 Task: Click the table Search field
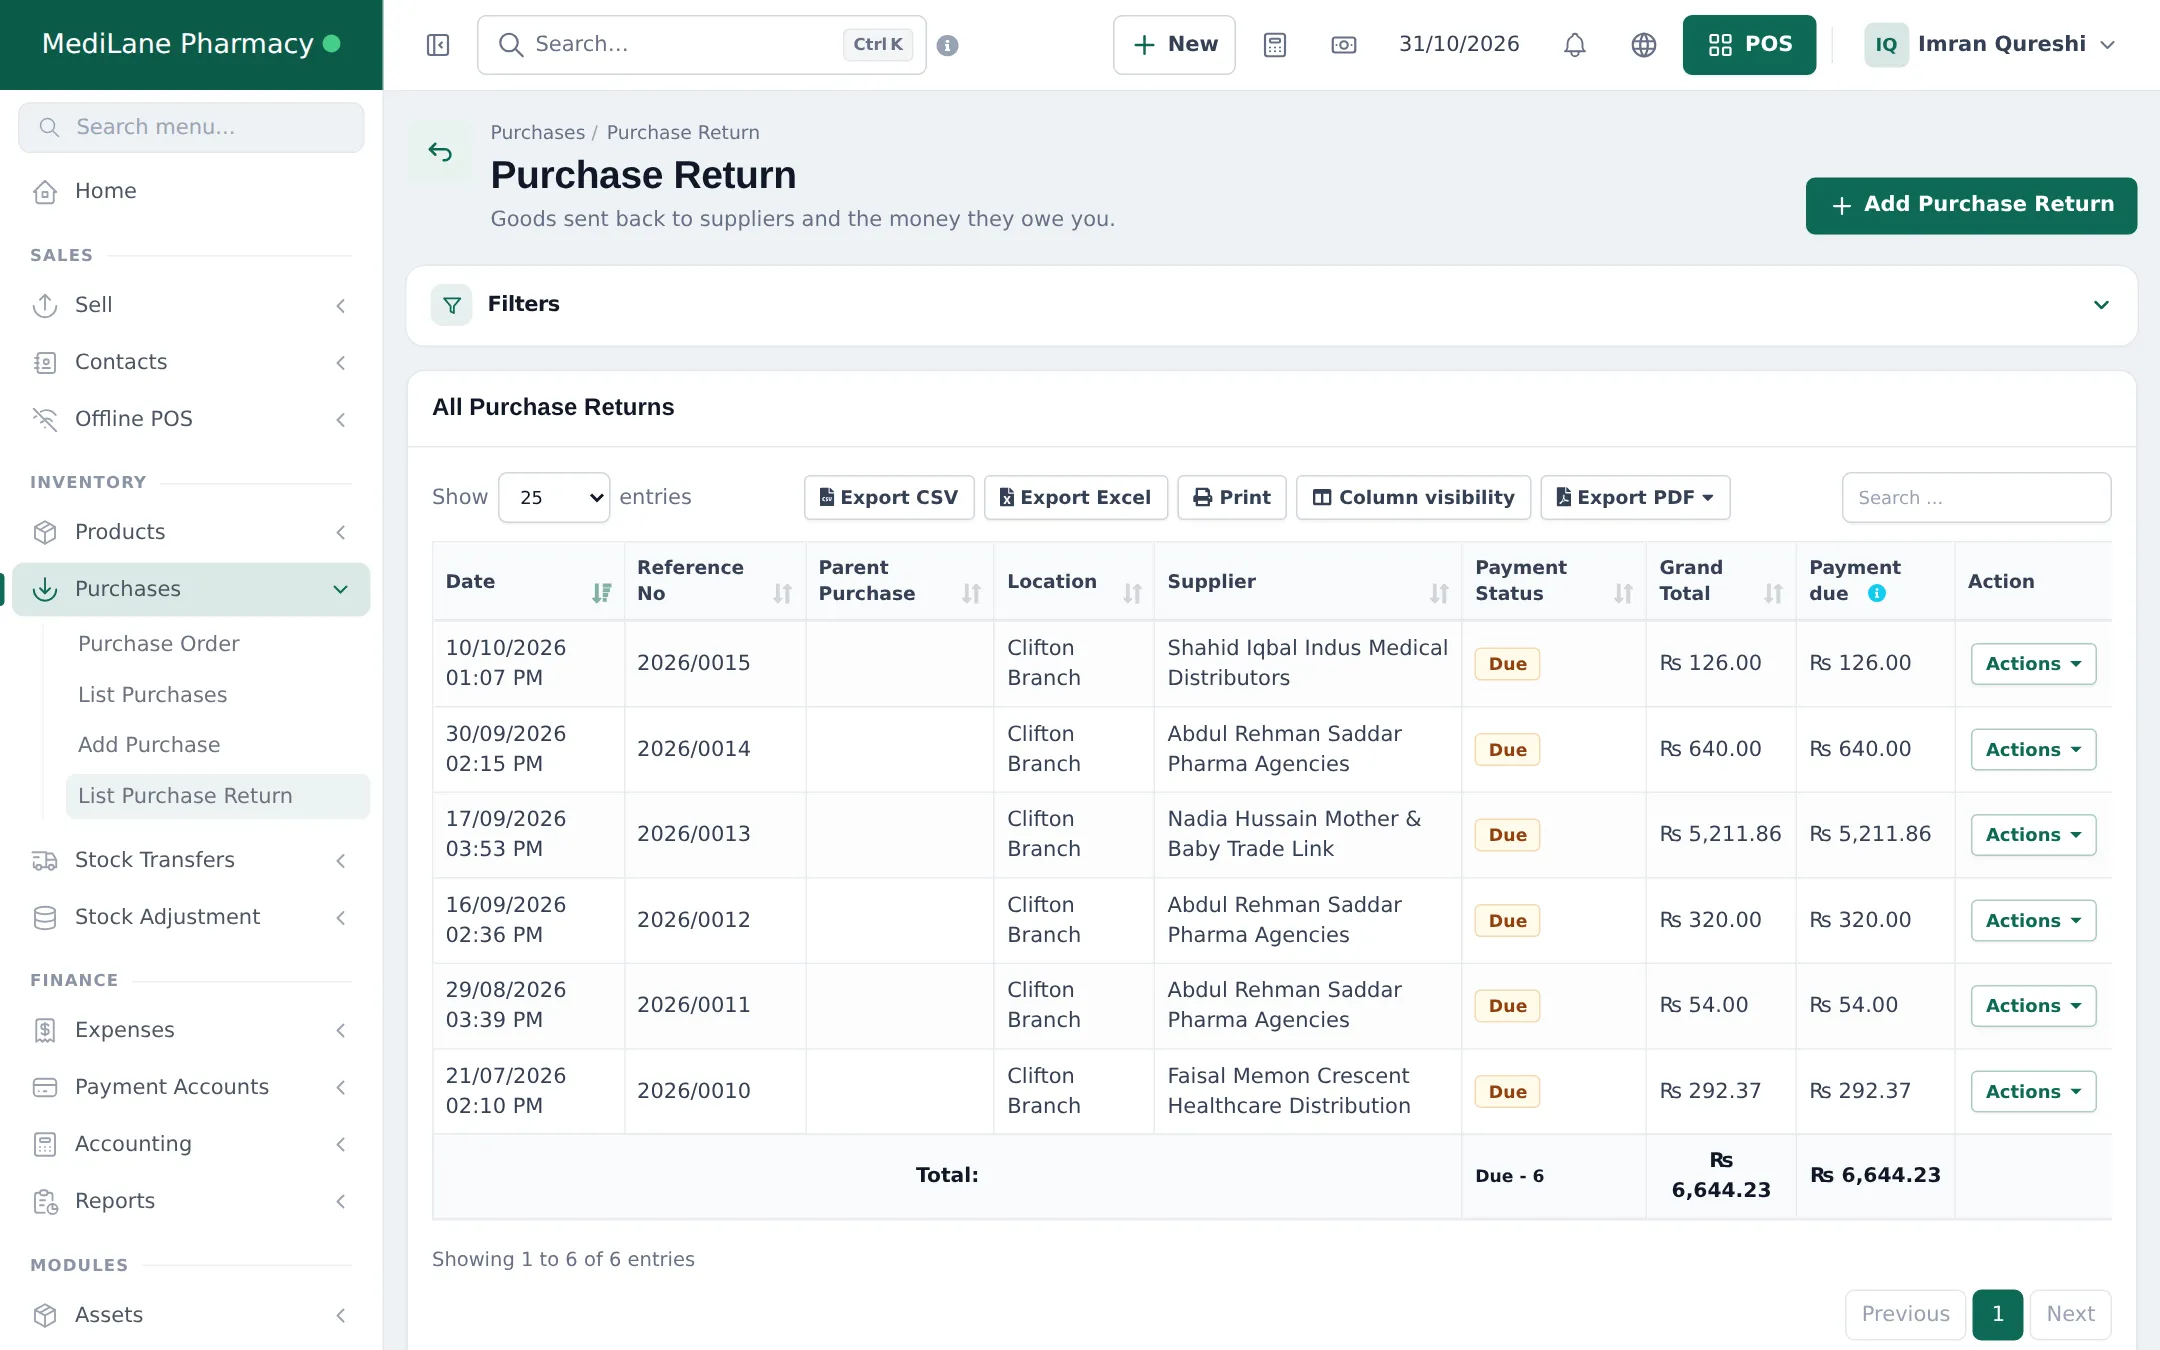(1976, 497)
